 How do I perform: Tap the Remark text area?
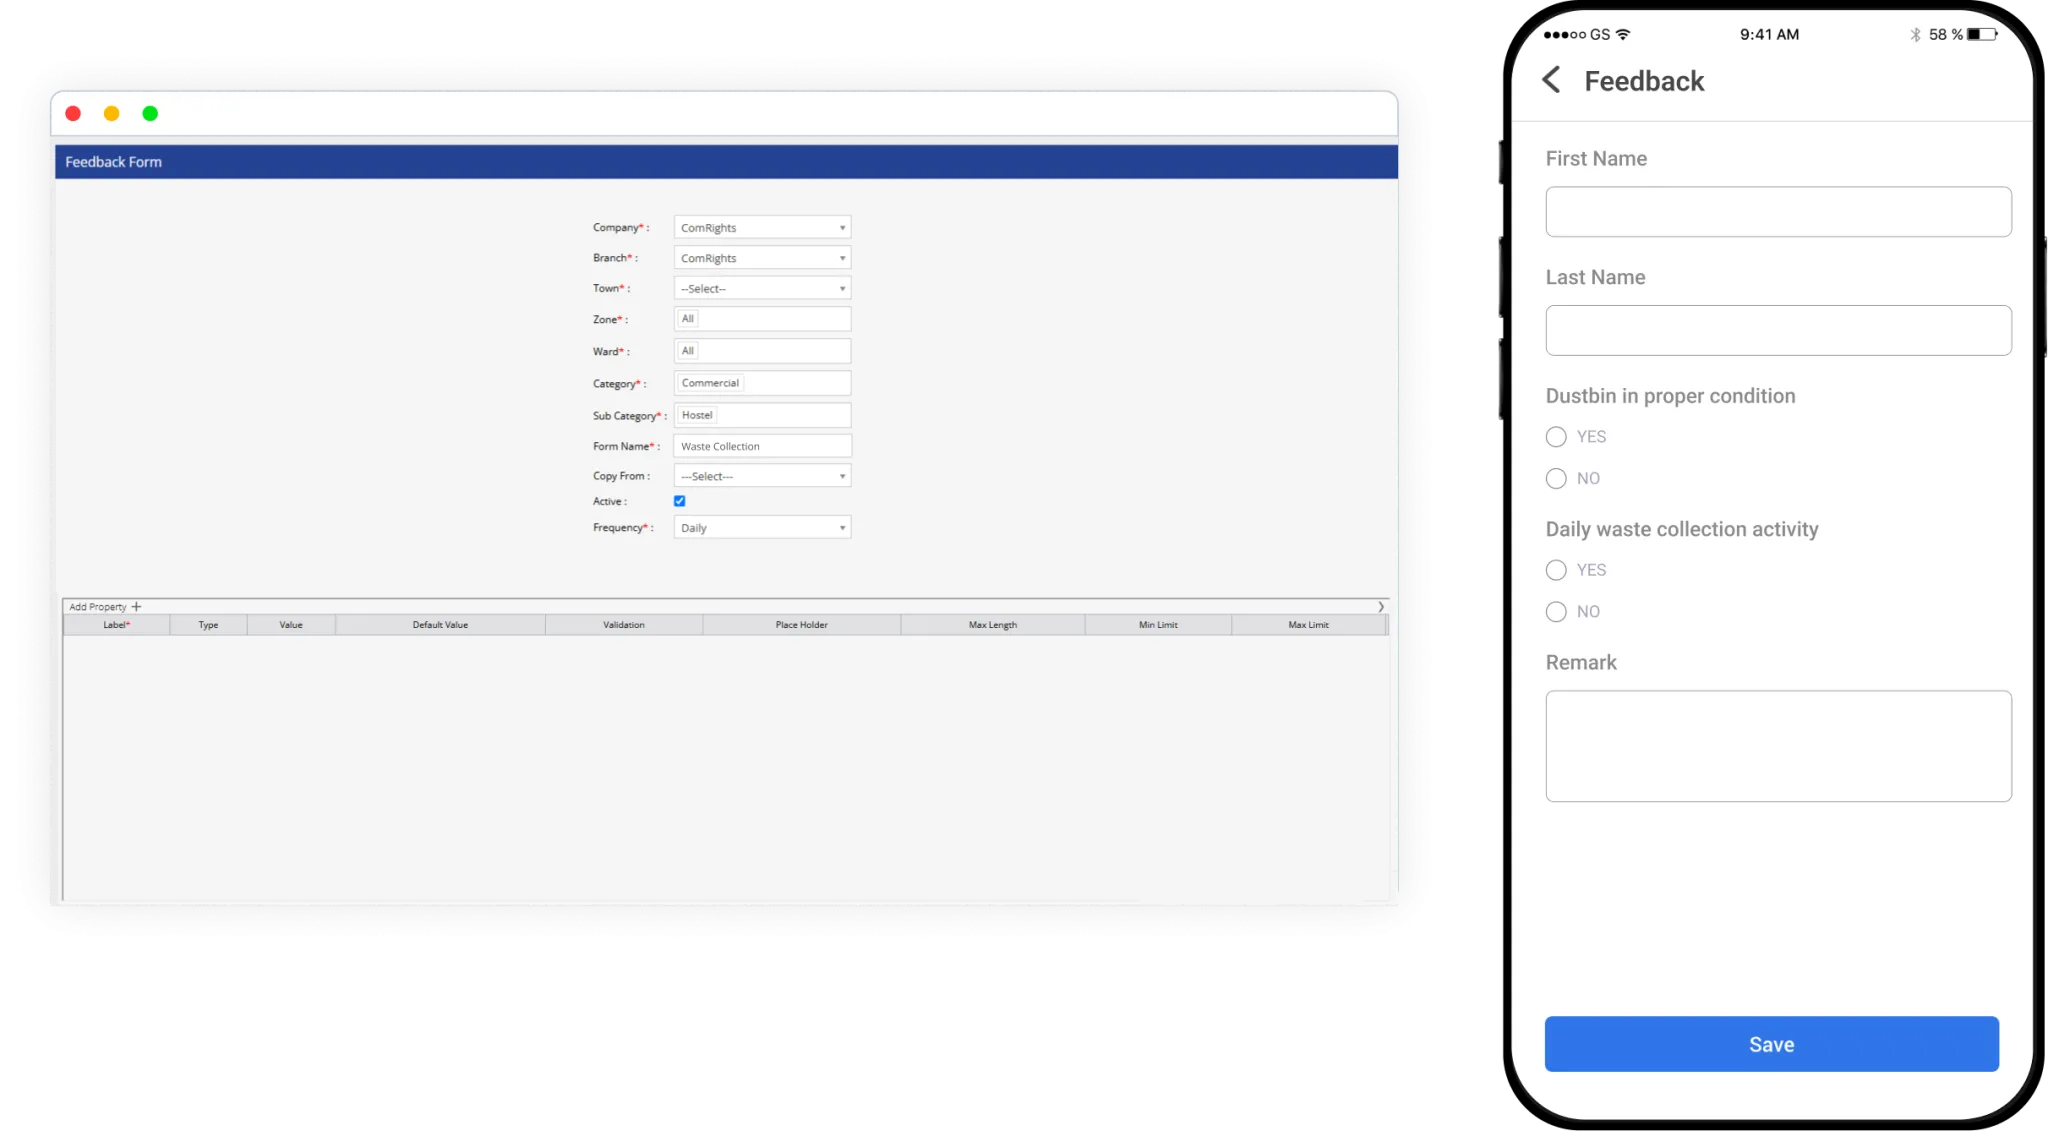tap(1778, 746)
